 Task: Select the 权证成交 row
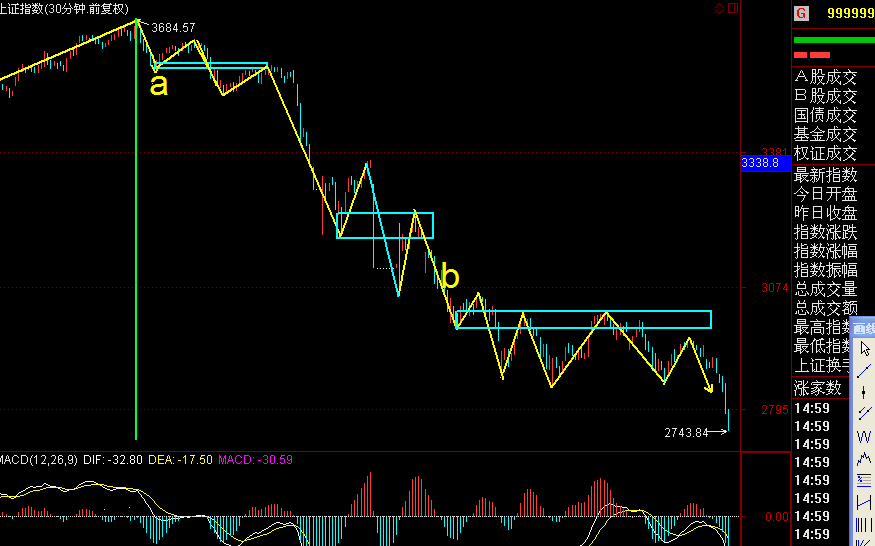click(826, 153)
